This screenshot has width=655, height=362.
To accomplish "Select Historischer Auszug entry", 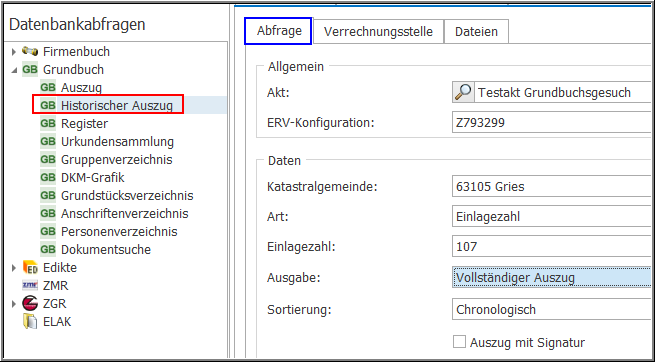I will click(117, 105).
